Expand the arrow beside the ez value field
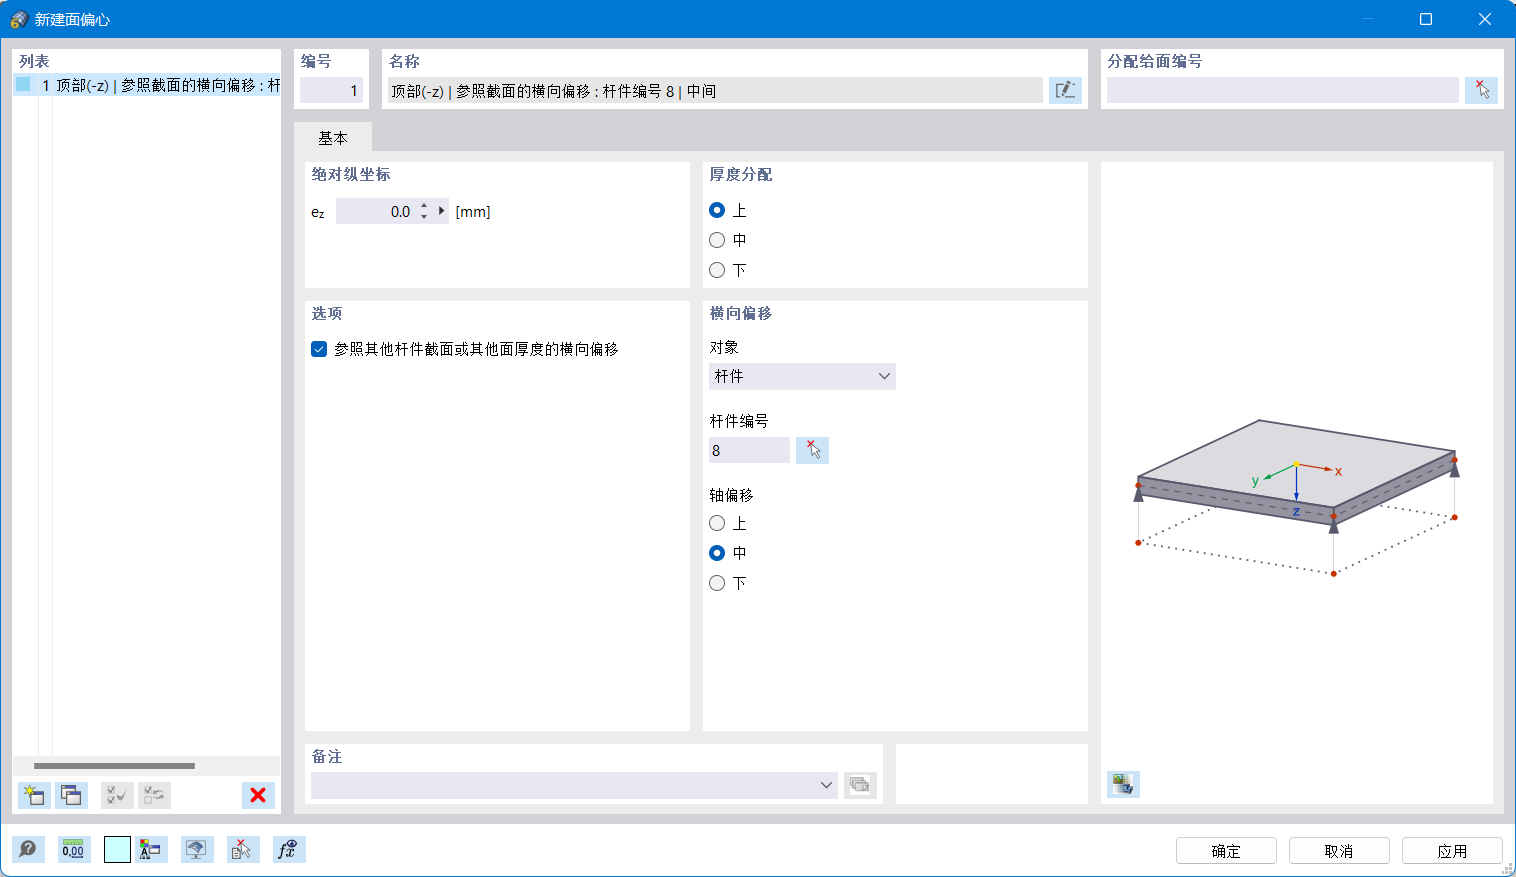Viewport: 1516px width, 877px height. coord(440,211)
